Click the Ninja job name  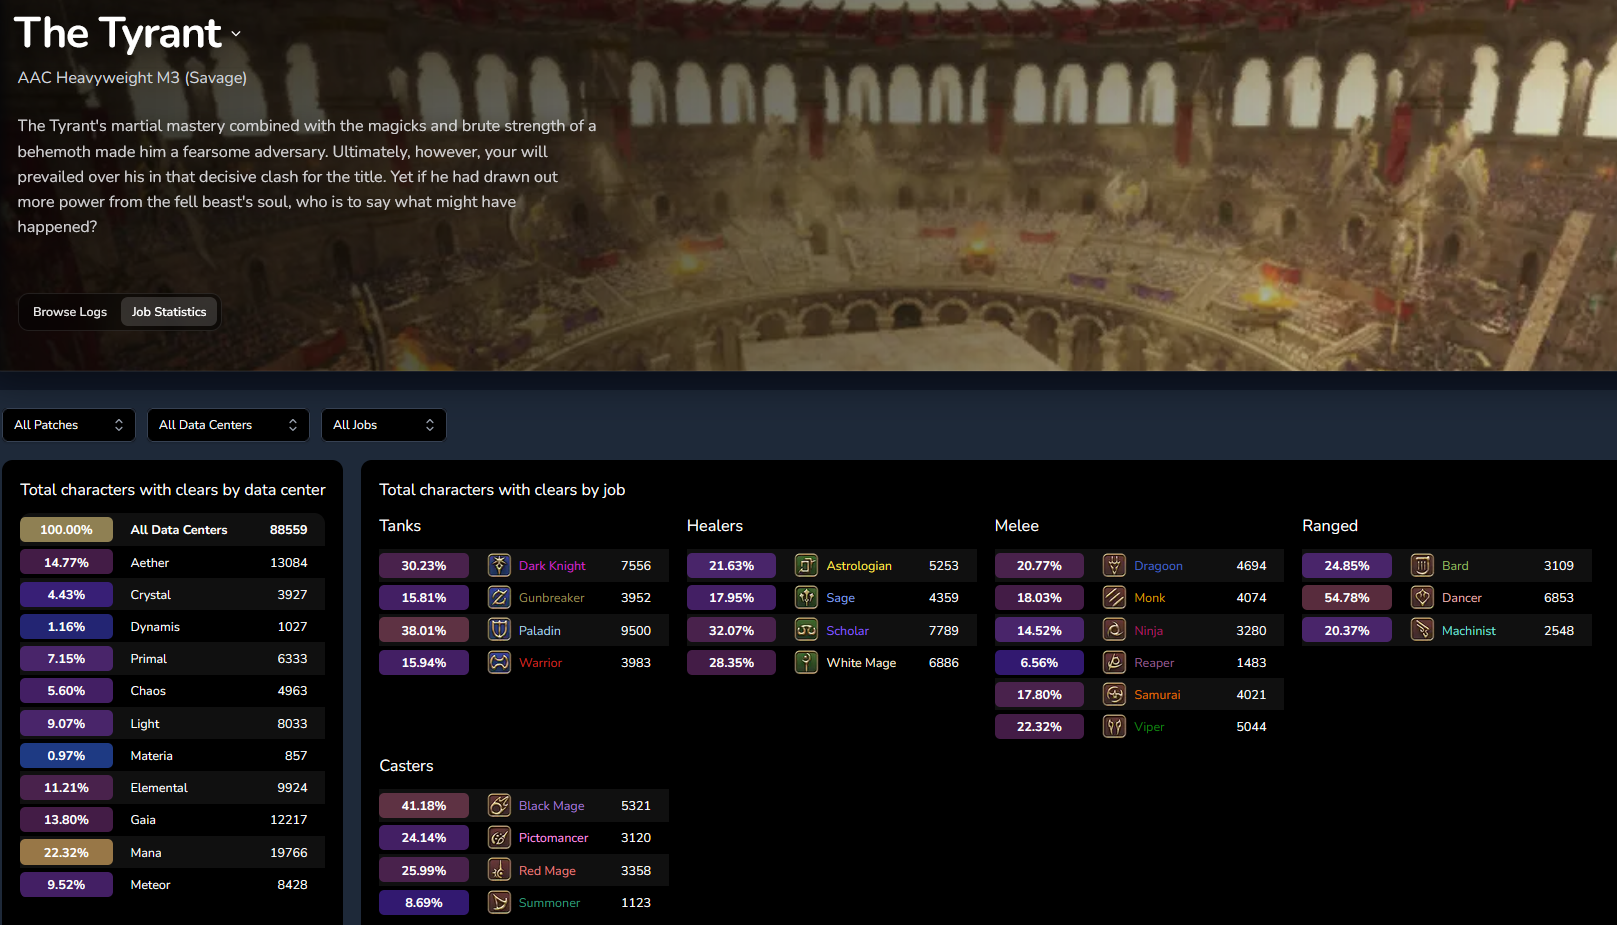coord(1149,631)
